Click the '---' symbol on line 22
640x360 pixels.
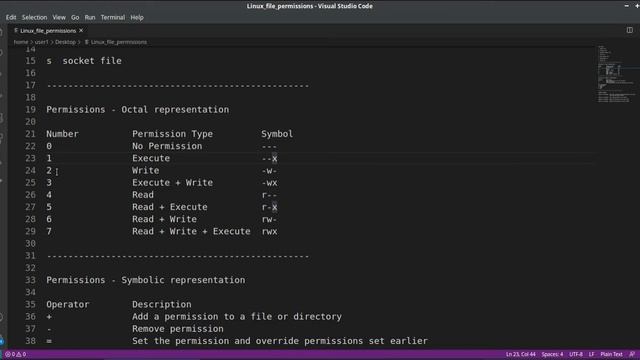click(269, 146)
